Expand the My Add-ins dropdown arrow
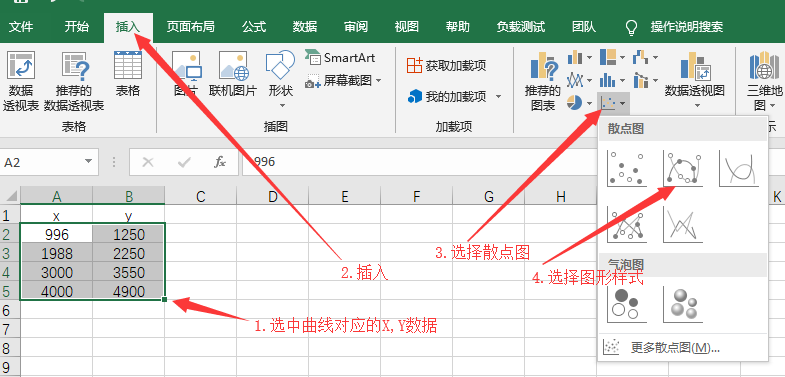Screen dimensions: 785x377 (x=498, y=96)
